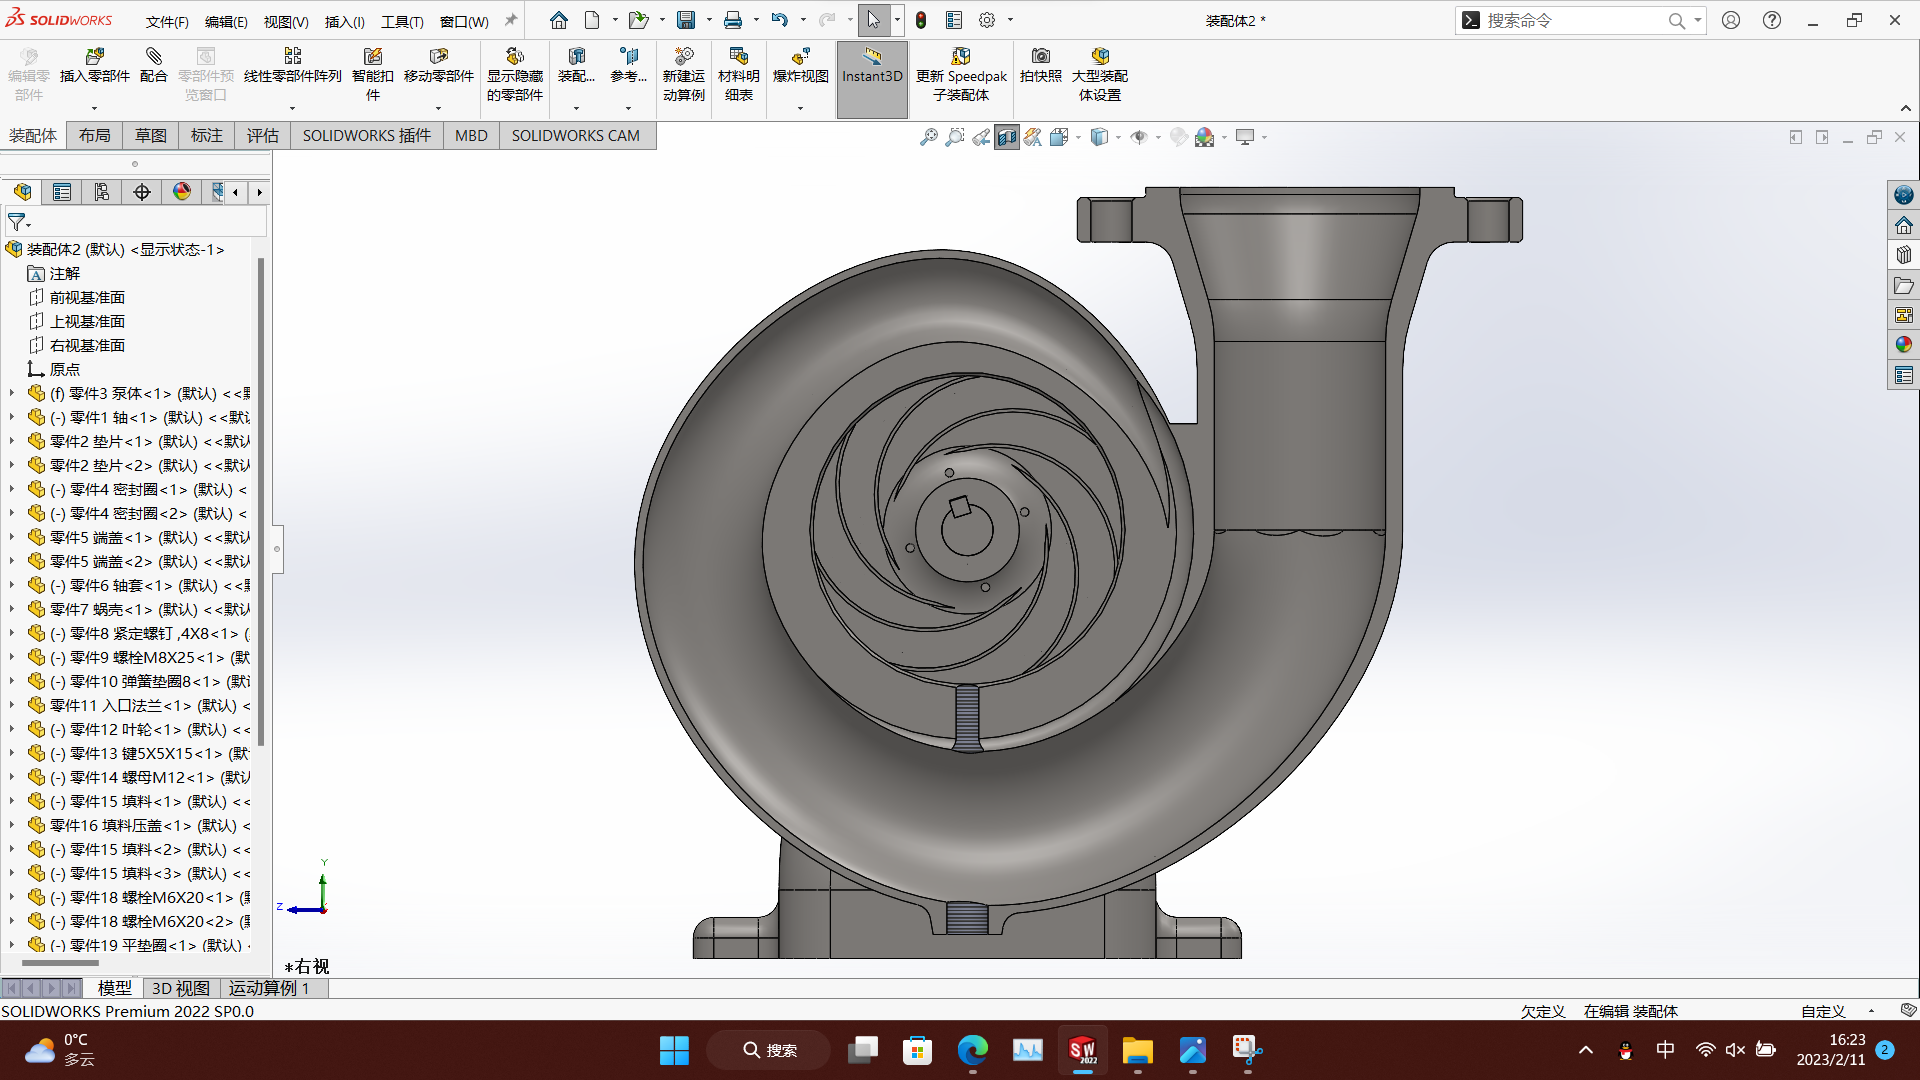Viewport: 1920px width, 1080px height.
Task: Open the Custom Properties task pane tab
Action: (1903, 375)
